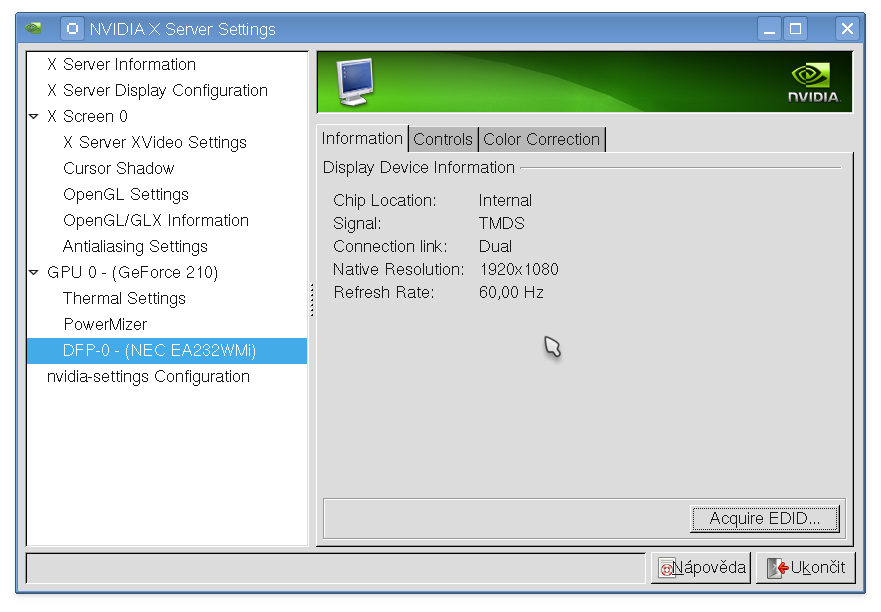Select X Server XVideo Settings
The width and height of the screenshot is (881, 612).
[x=155, y=142]
